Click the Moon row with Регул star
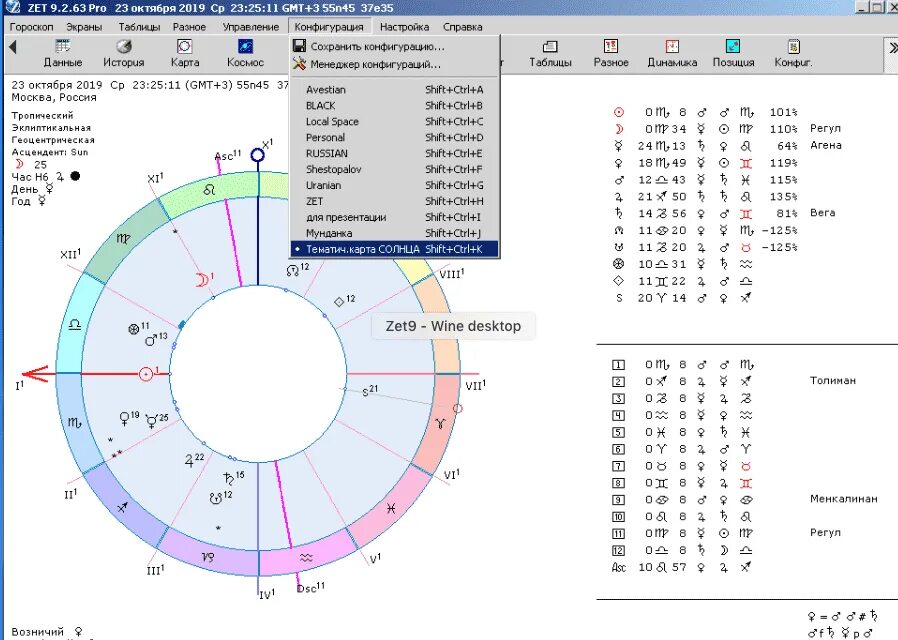898x640 pixels. [x=727, y=129]
